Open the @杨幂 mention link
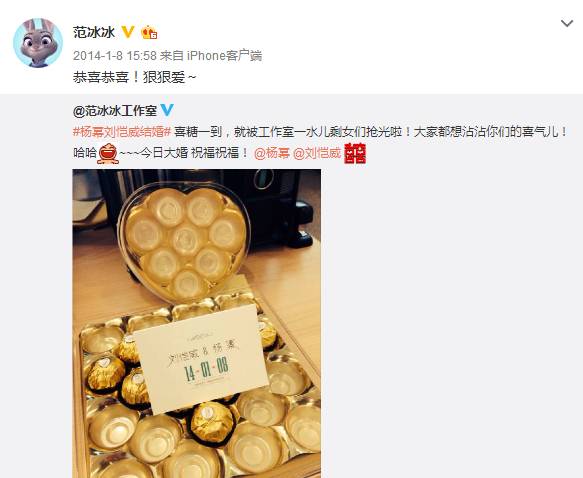This screenshot has height=478, width=583. click(x=272, y=153)
